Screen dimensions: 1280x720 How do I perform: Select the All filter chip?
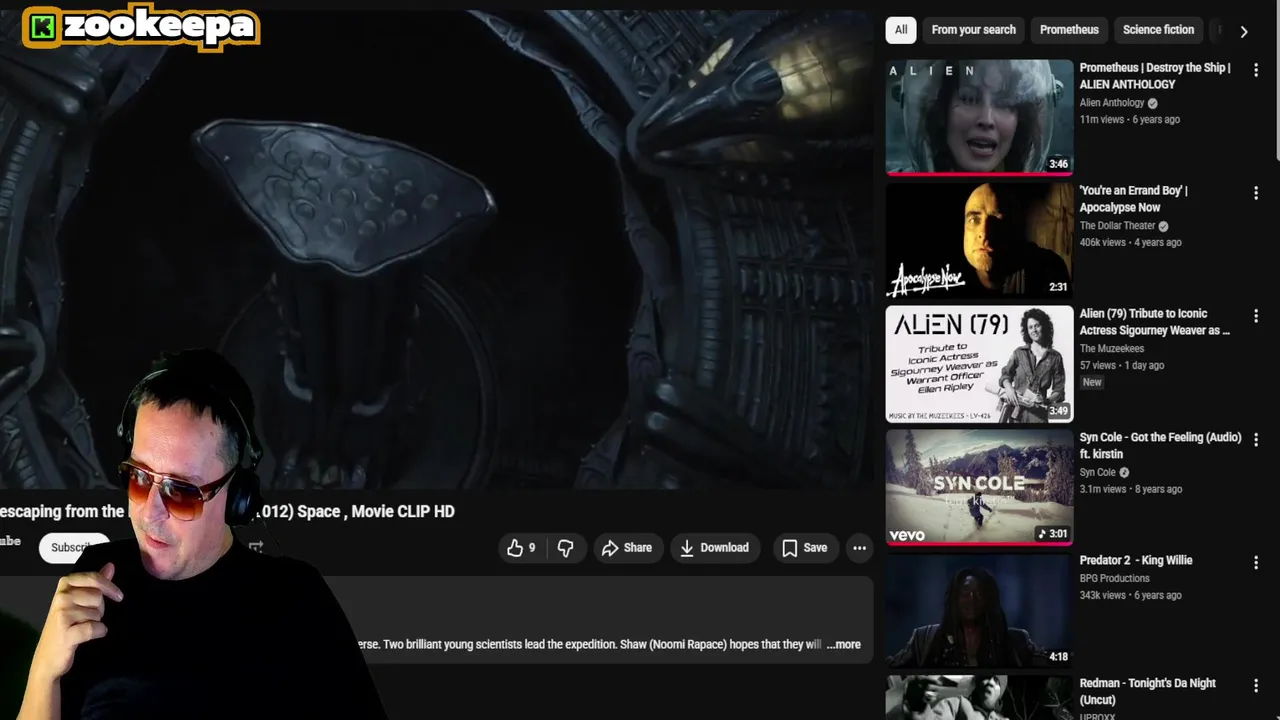click(901, 30)
